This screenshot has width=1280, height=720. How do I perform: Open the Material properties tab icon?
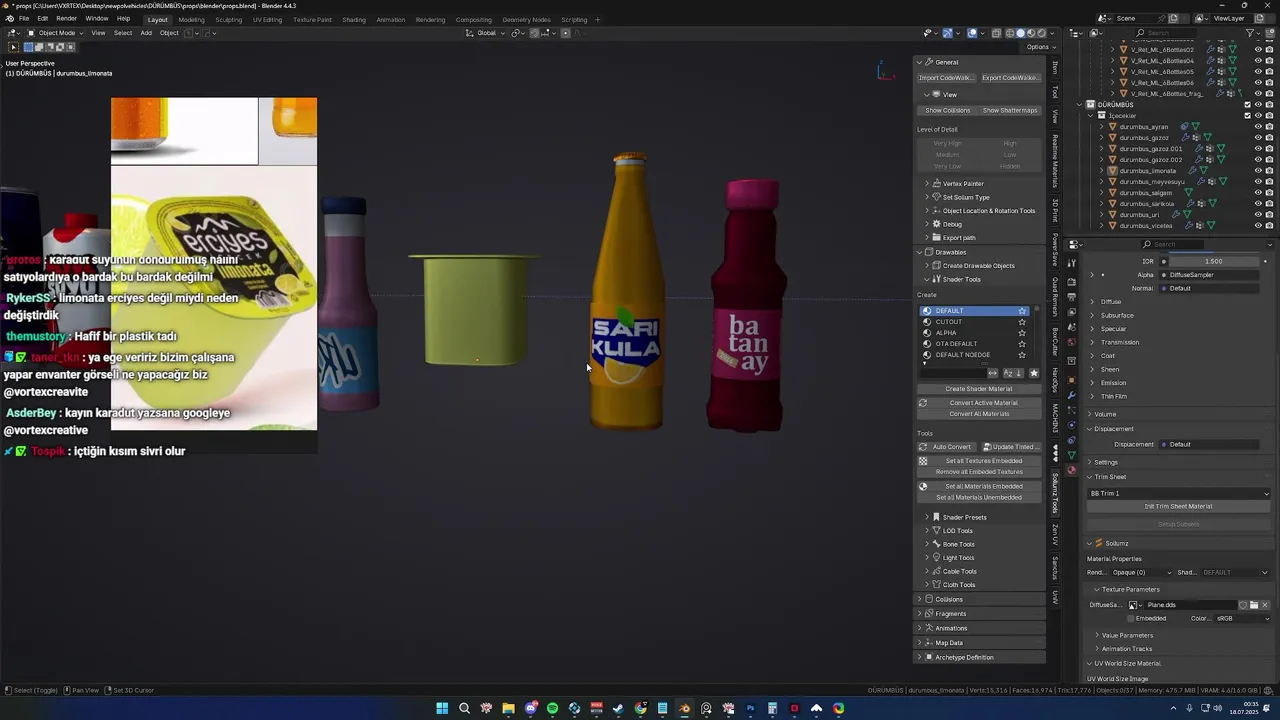click(1071, 470)
